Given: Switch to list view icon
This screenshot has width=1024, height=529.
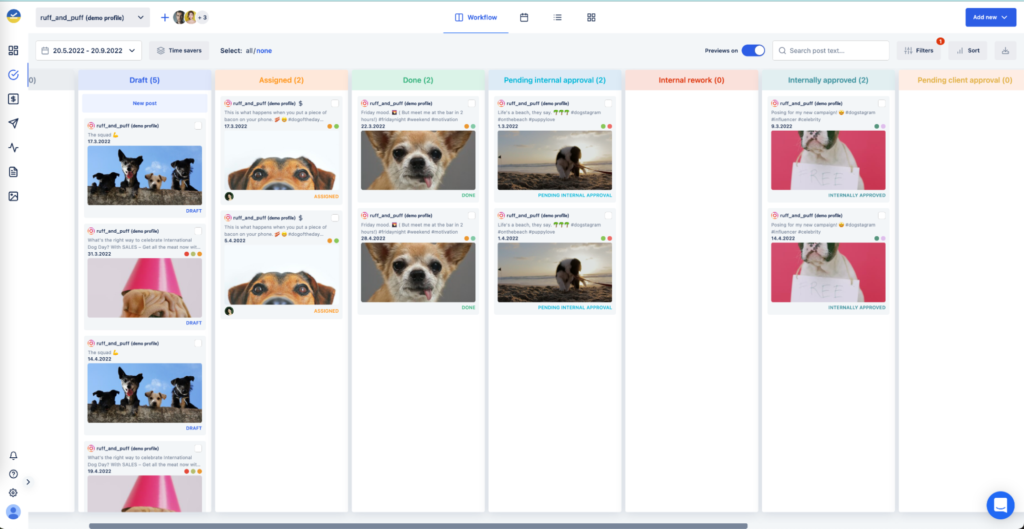Looking at the screenshot, I should click(557, 17).
